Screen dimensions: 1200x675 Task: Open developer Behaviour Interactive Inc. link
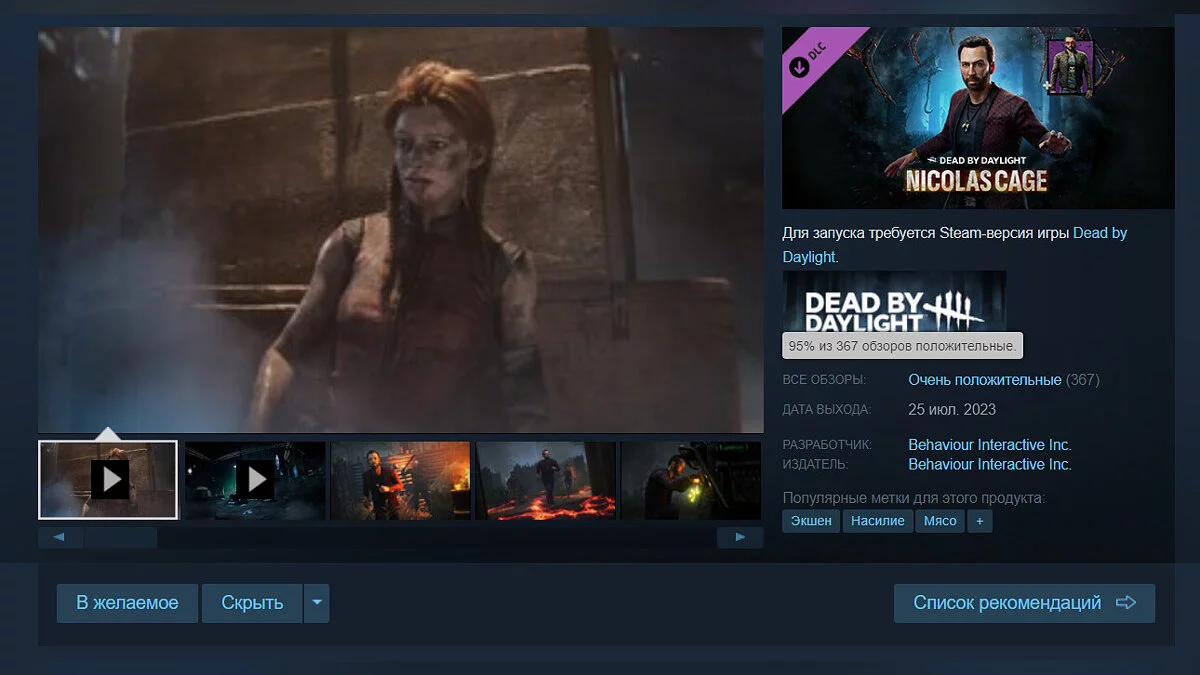(989, 445)
